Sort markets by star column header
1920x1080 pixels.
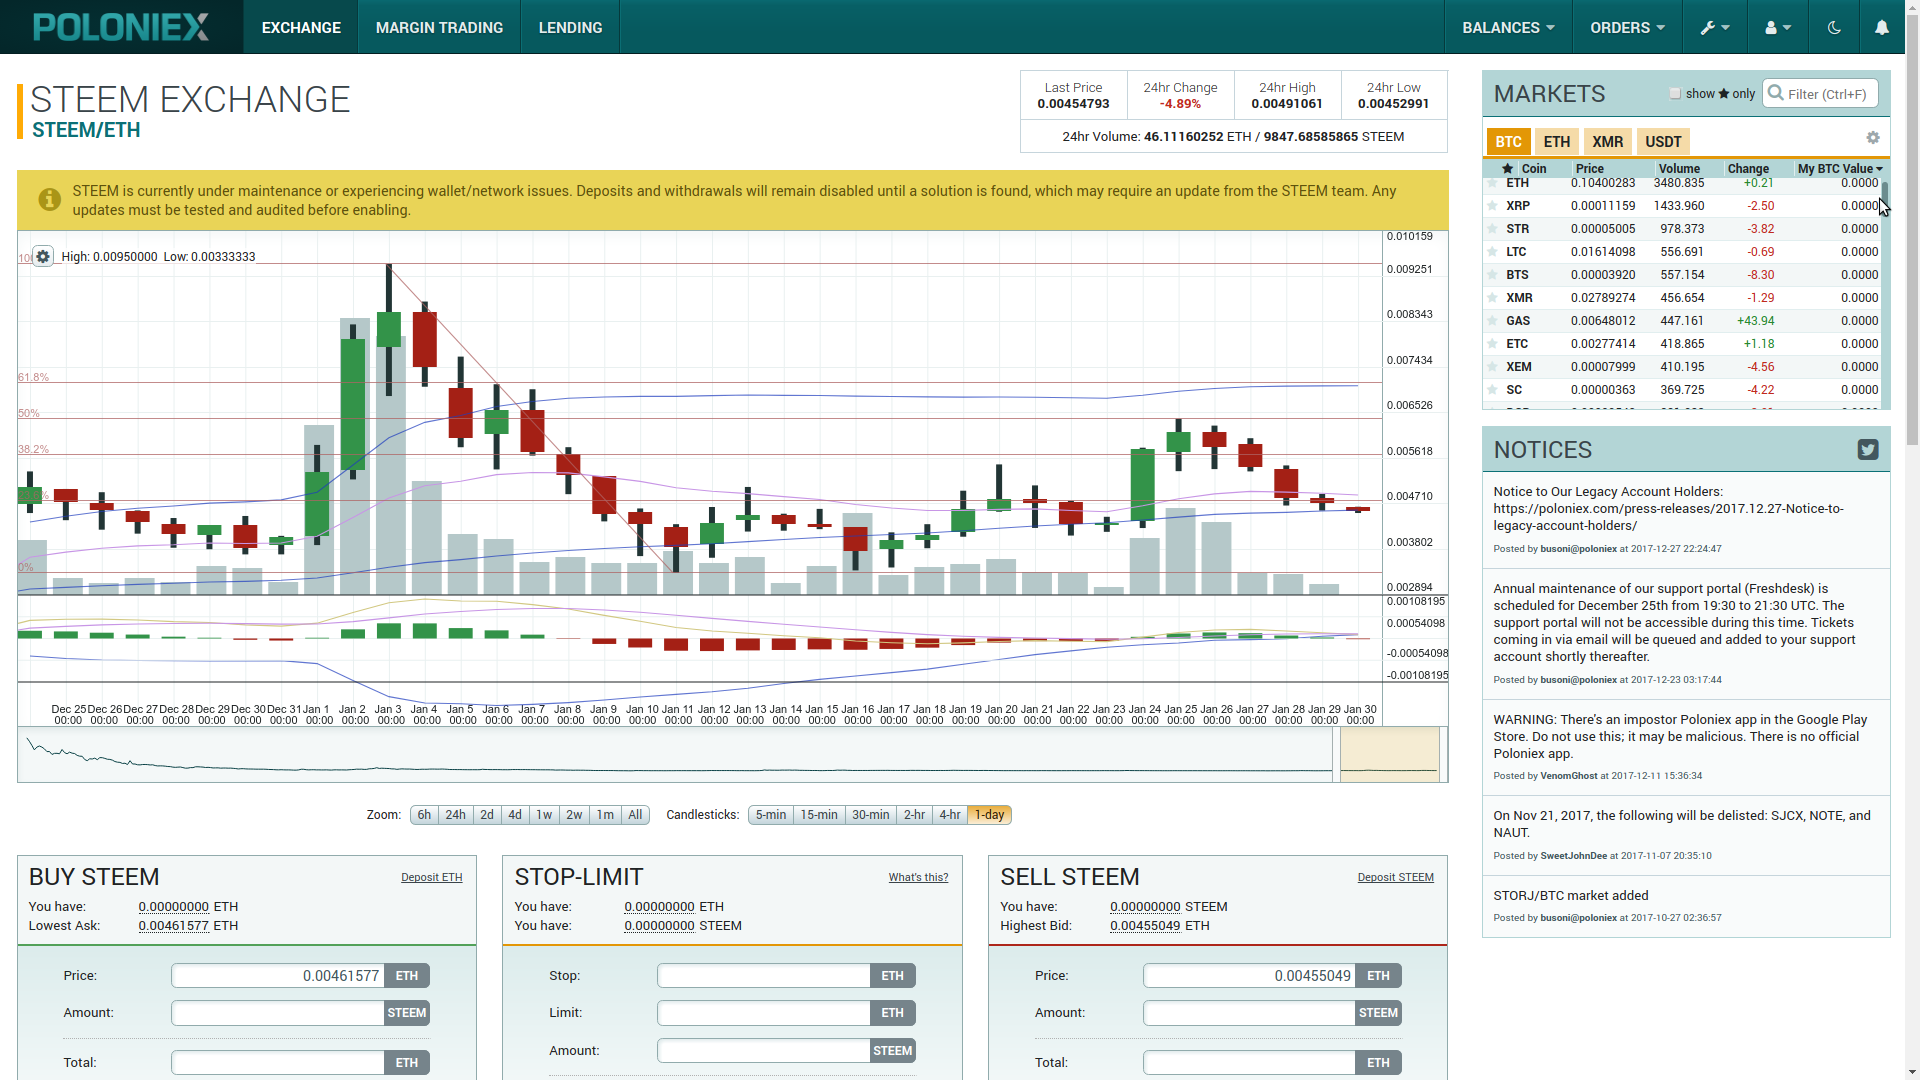(x=1507, y=169)
